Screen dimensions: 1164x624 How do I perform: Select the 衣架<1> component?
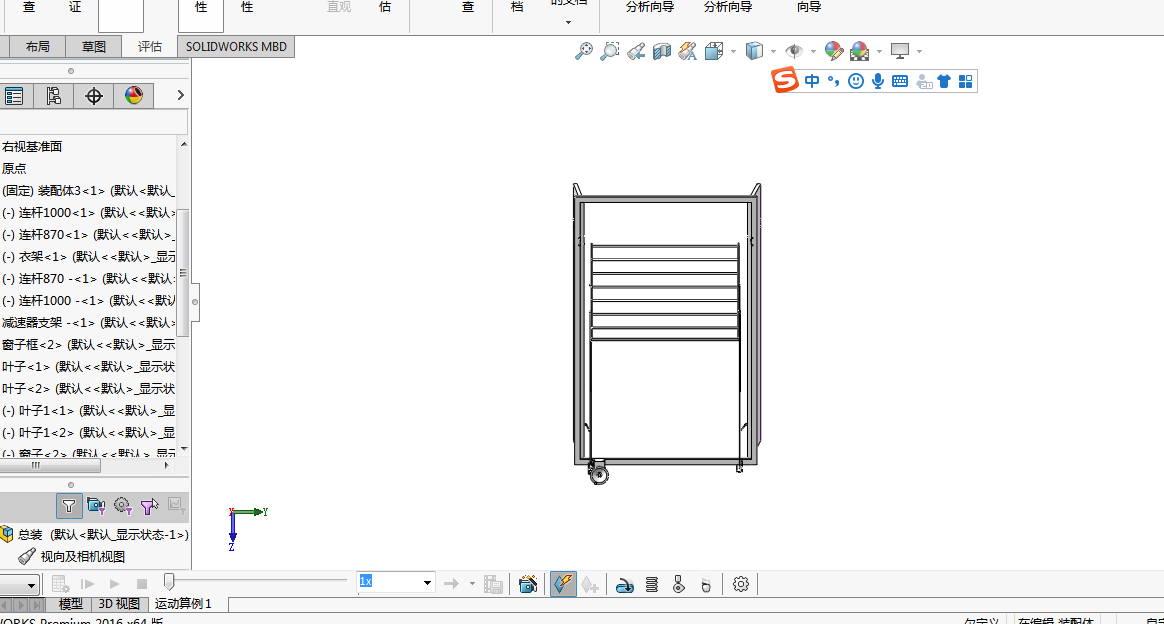88,257
